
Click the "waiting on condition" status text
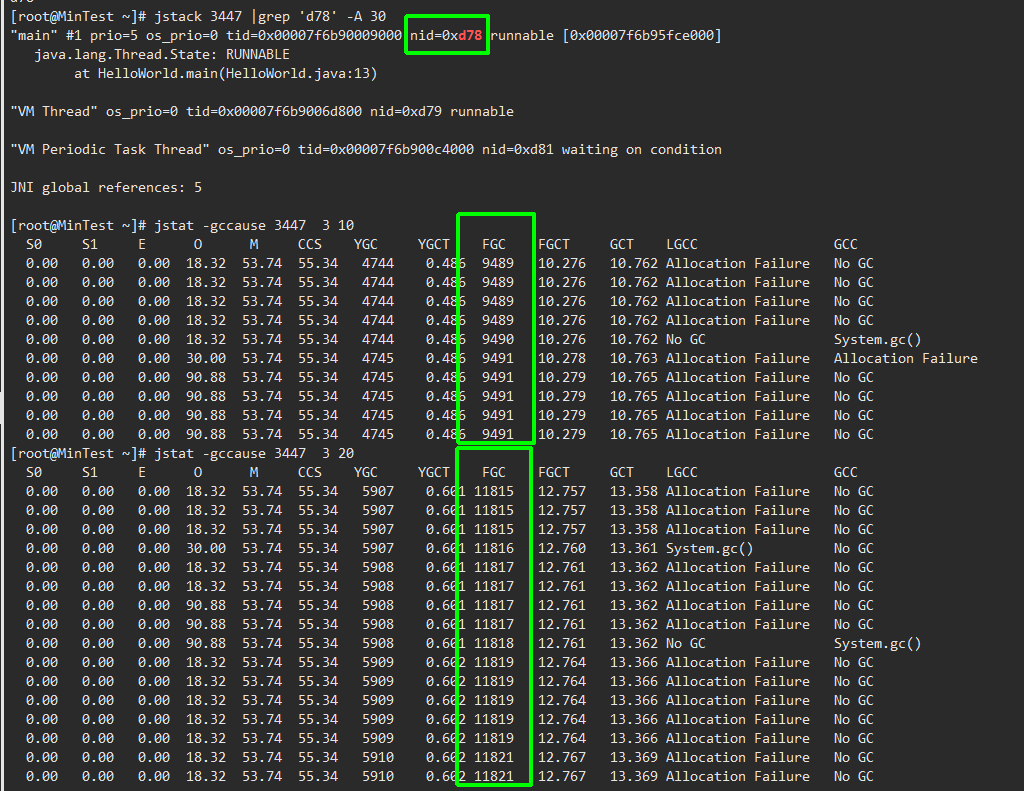click(641, 149)
